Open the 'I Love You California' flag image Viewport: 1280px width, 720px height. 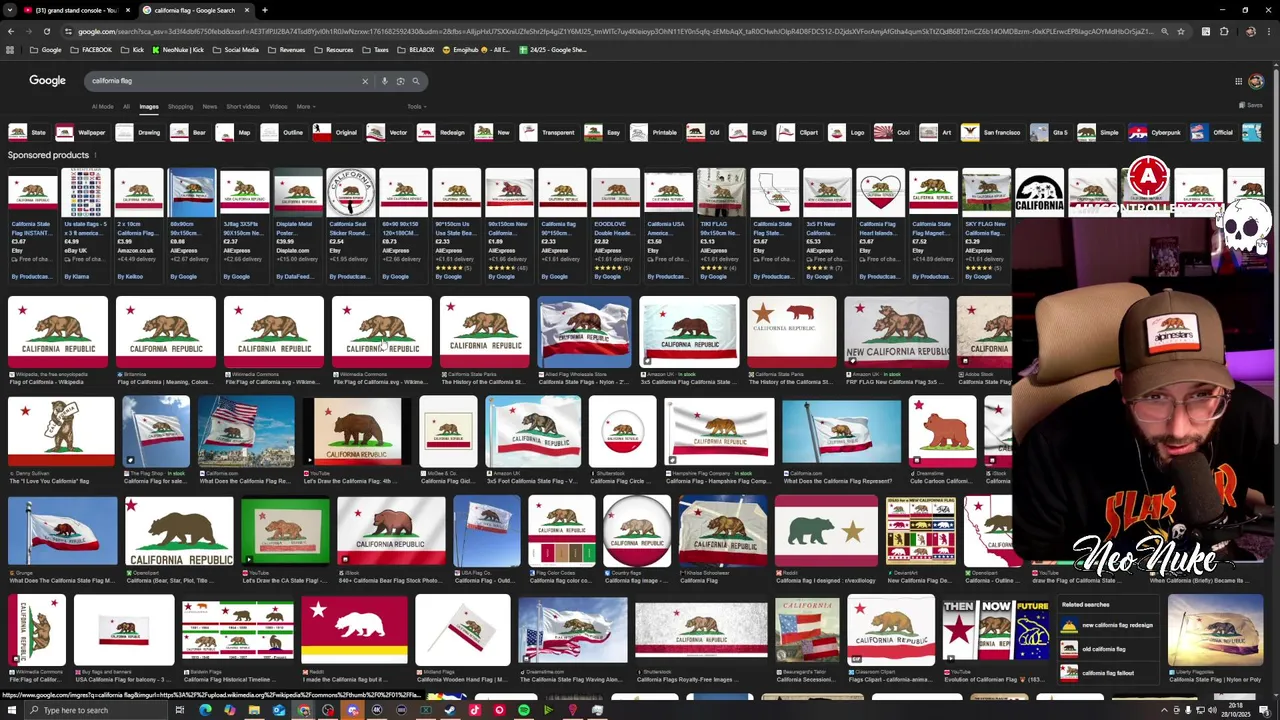tap(61, 432)
